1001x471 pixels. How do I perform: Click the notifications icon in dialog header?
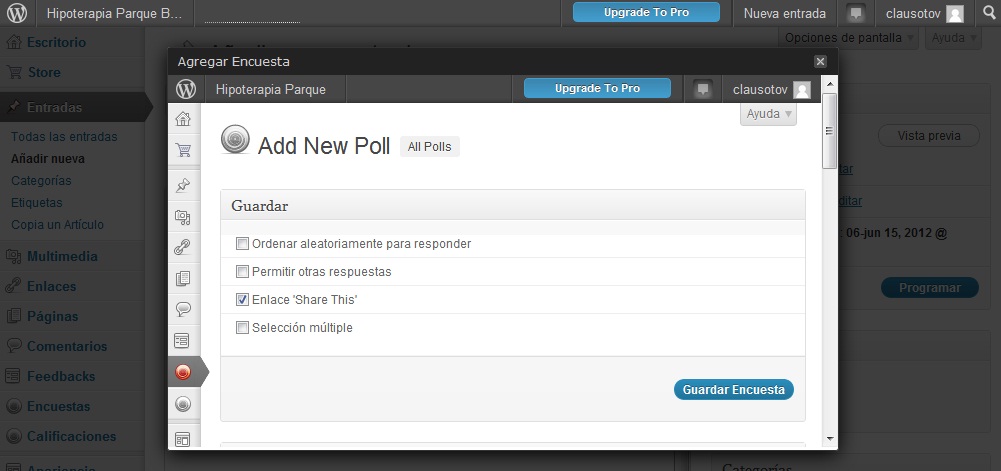click(x=703, y=89)
